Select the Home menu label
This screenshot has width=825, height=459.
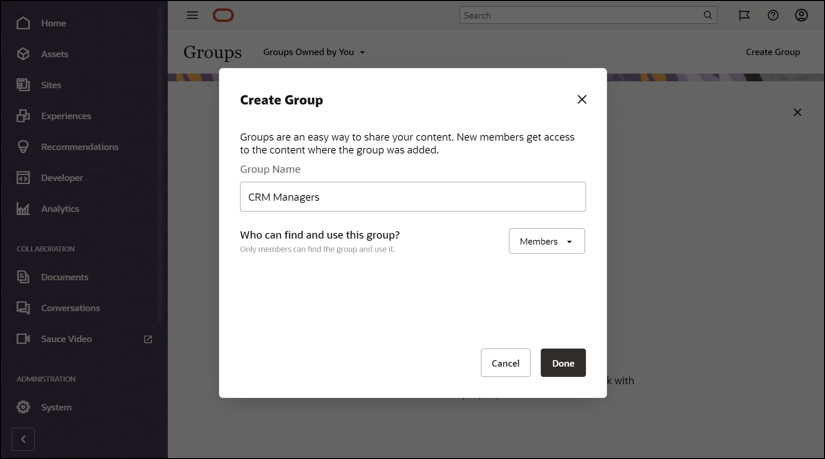tap(54, 23)
